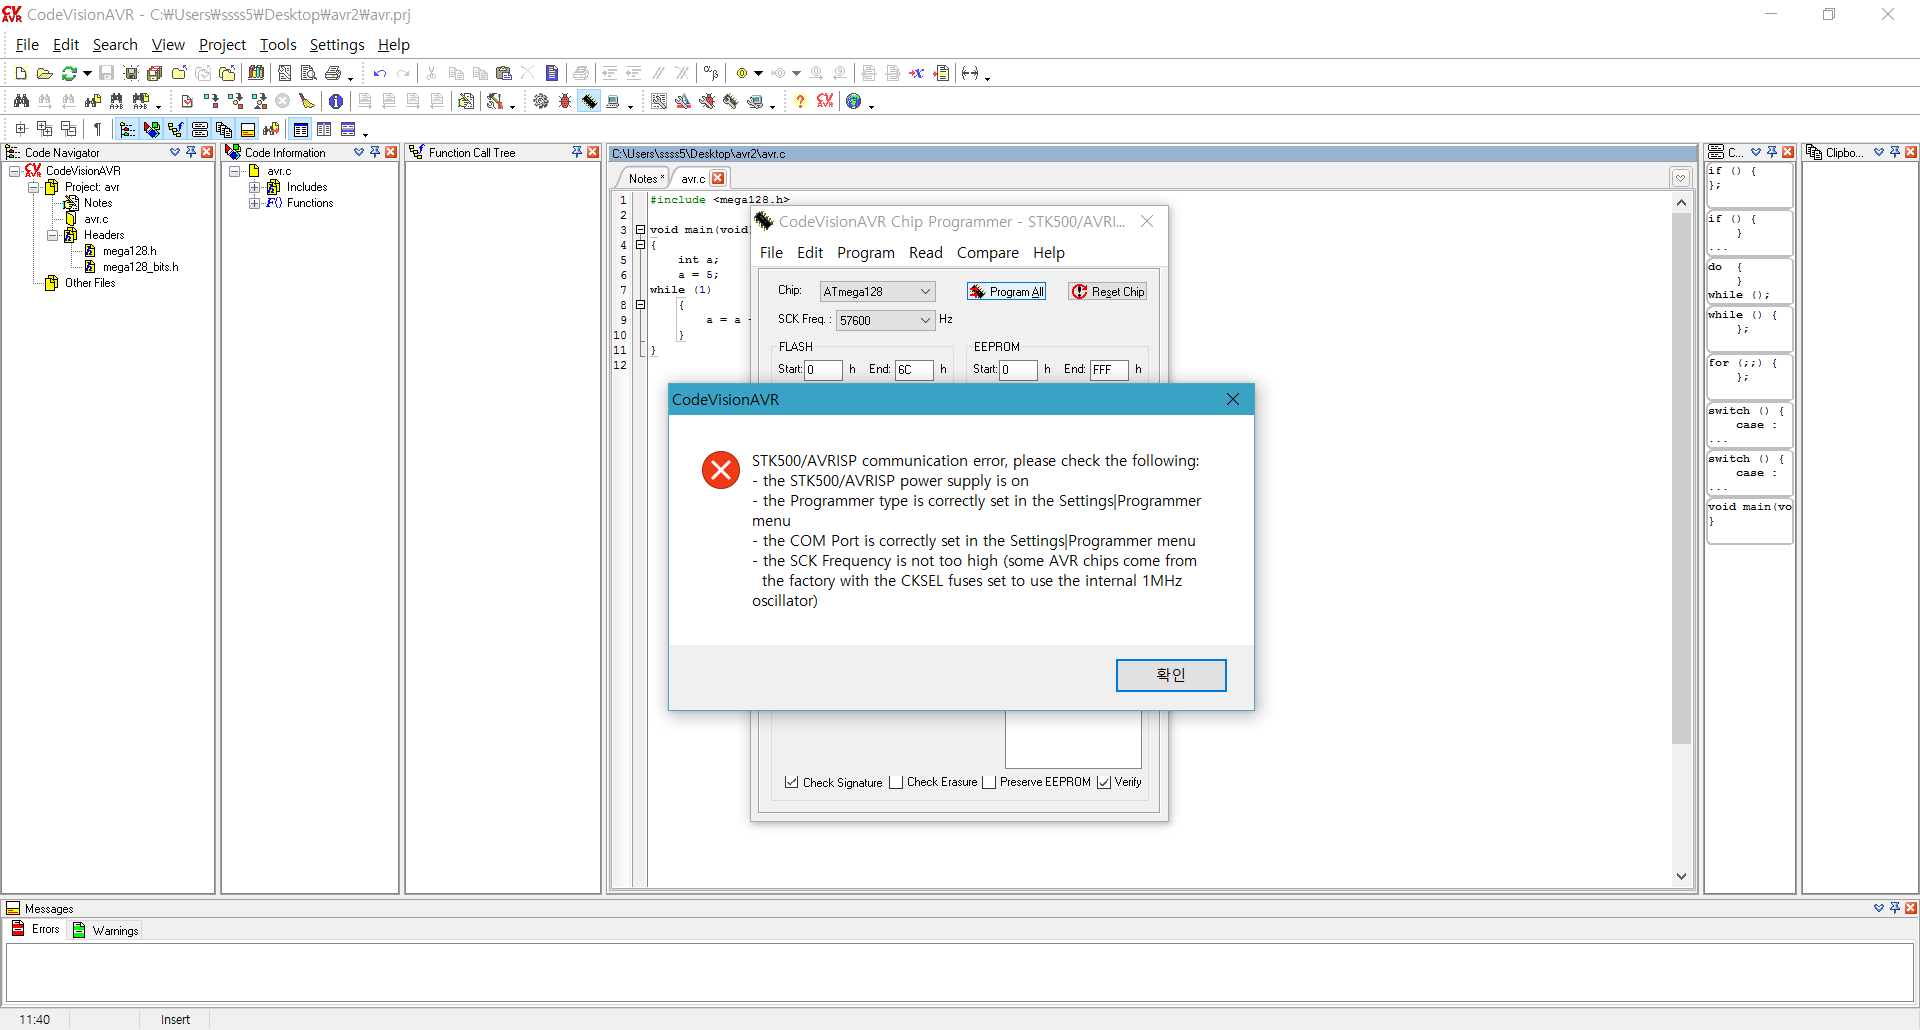Toggle the Preserve EEPROM checkbox
The width and height of the screenshot is (1920, 1030).
point(989,783)
